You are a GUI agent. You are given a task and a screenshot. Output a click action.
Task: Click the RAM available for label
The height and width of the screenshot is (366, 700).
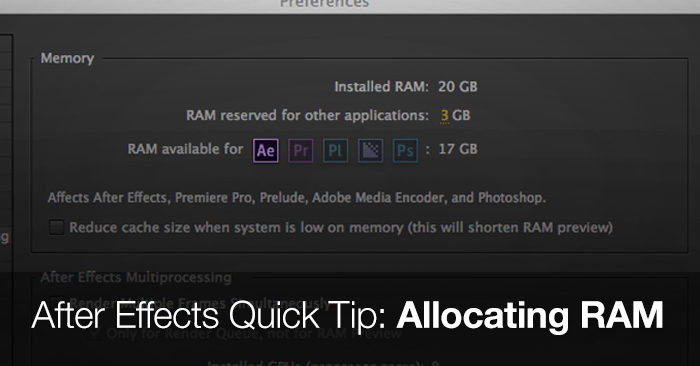point(185,149)
